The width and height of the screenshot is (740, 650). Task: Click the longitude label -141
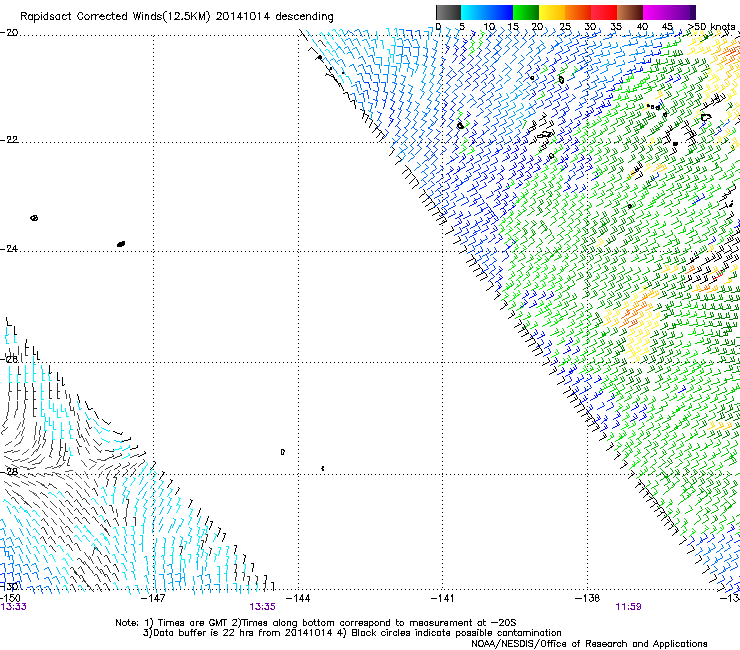tap(443, 599)
